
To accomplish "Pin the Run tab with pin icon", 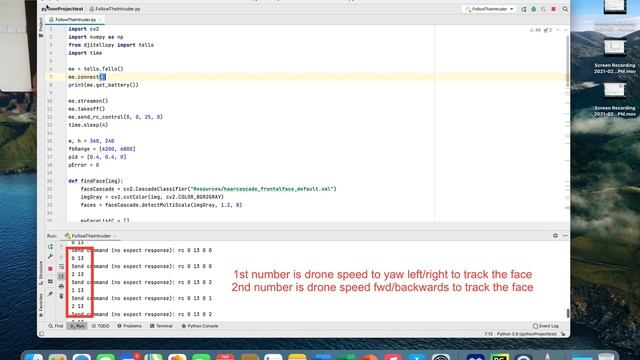I will (x=50, y=294).
